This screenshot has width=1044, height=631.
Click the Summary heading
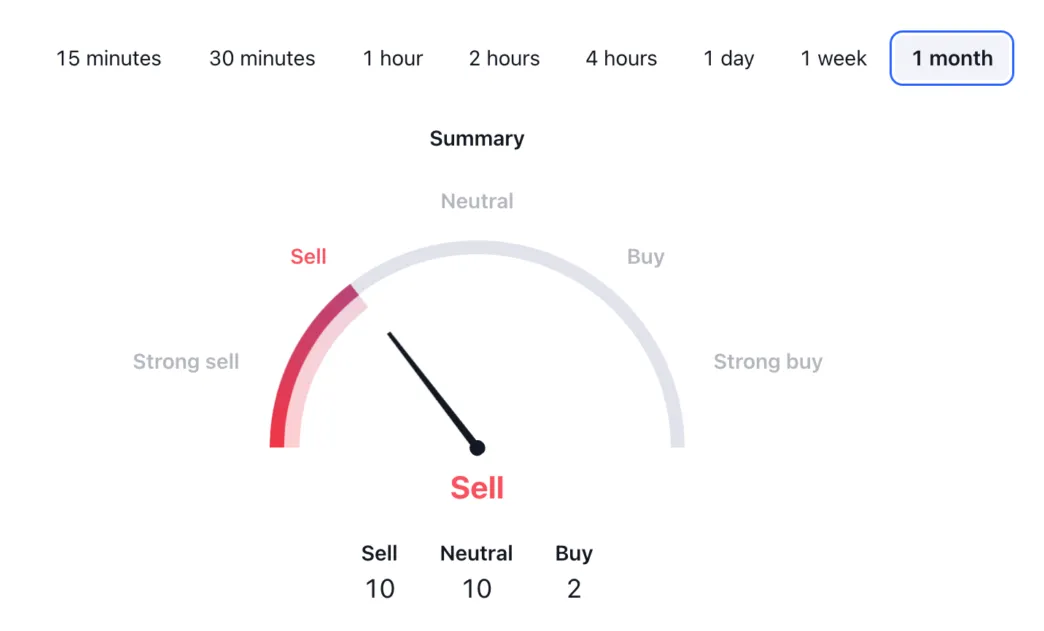tap(477, 138)
